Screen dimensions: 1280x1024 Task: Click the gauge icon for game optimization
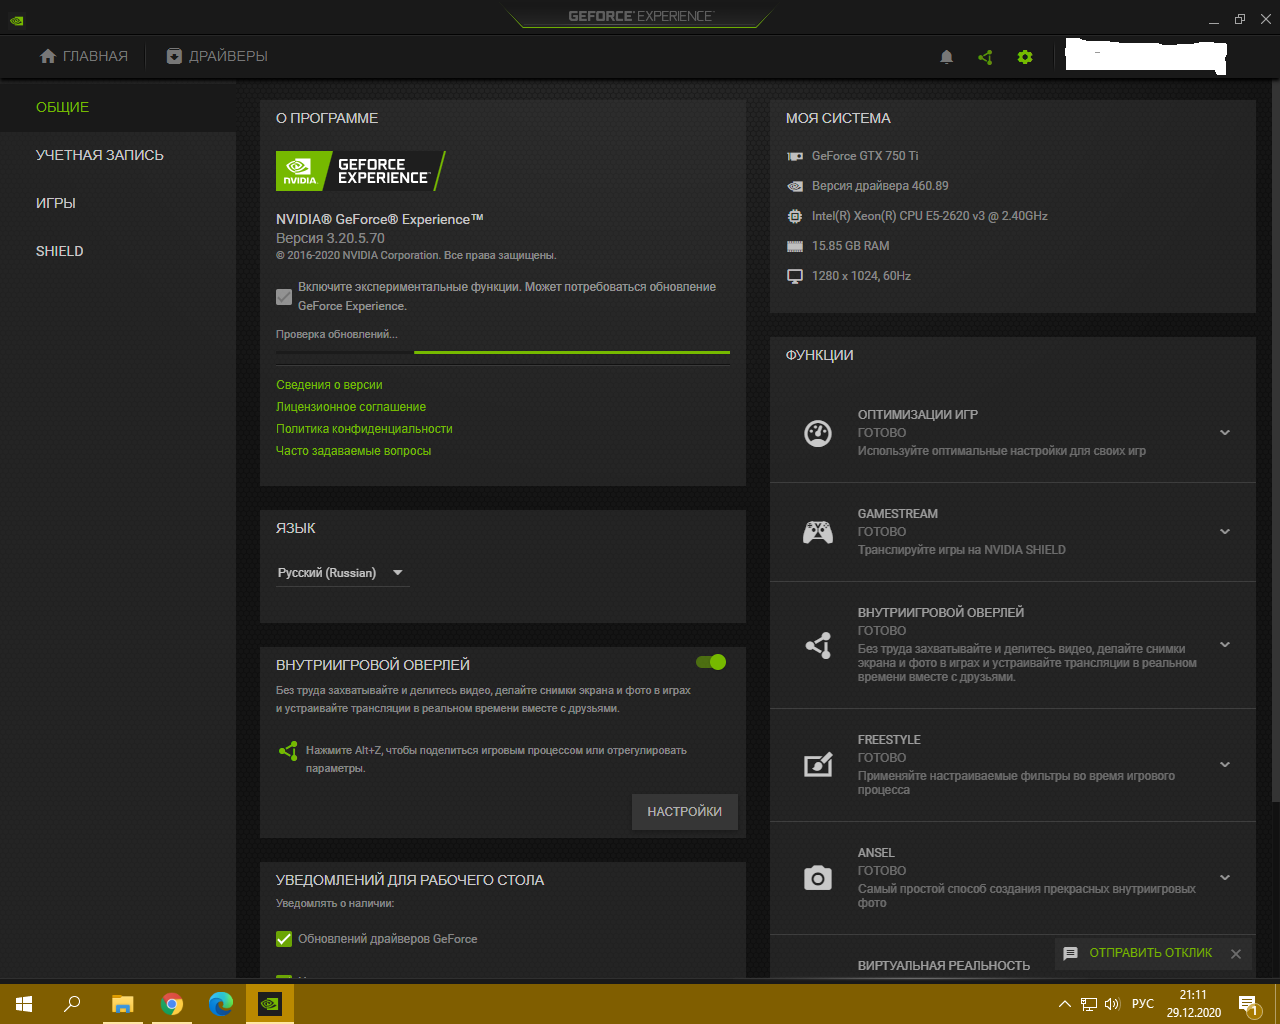(x=818, y=433)
